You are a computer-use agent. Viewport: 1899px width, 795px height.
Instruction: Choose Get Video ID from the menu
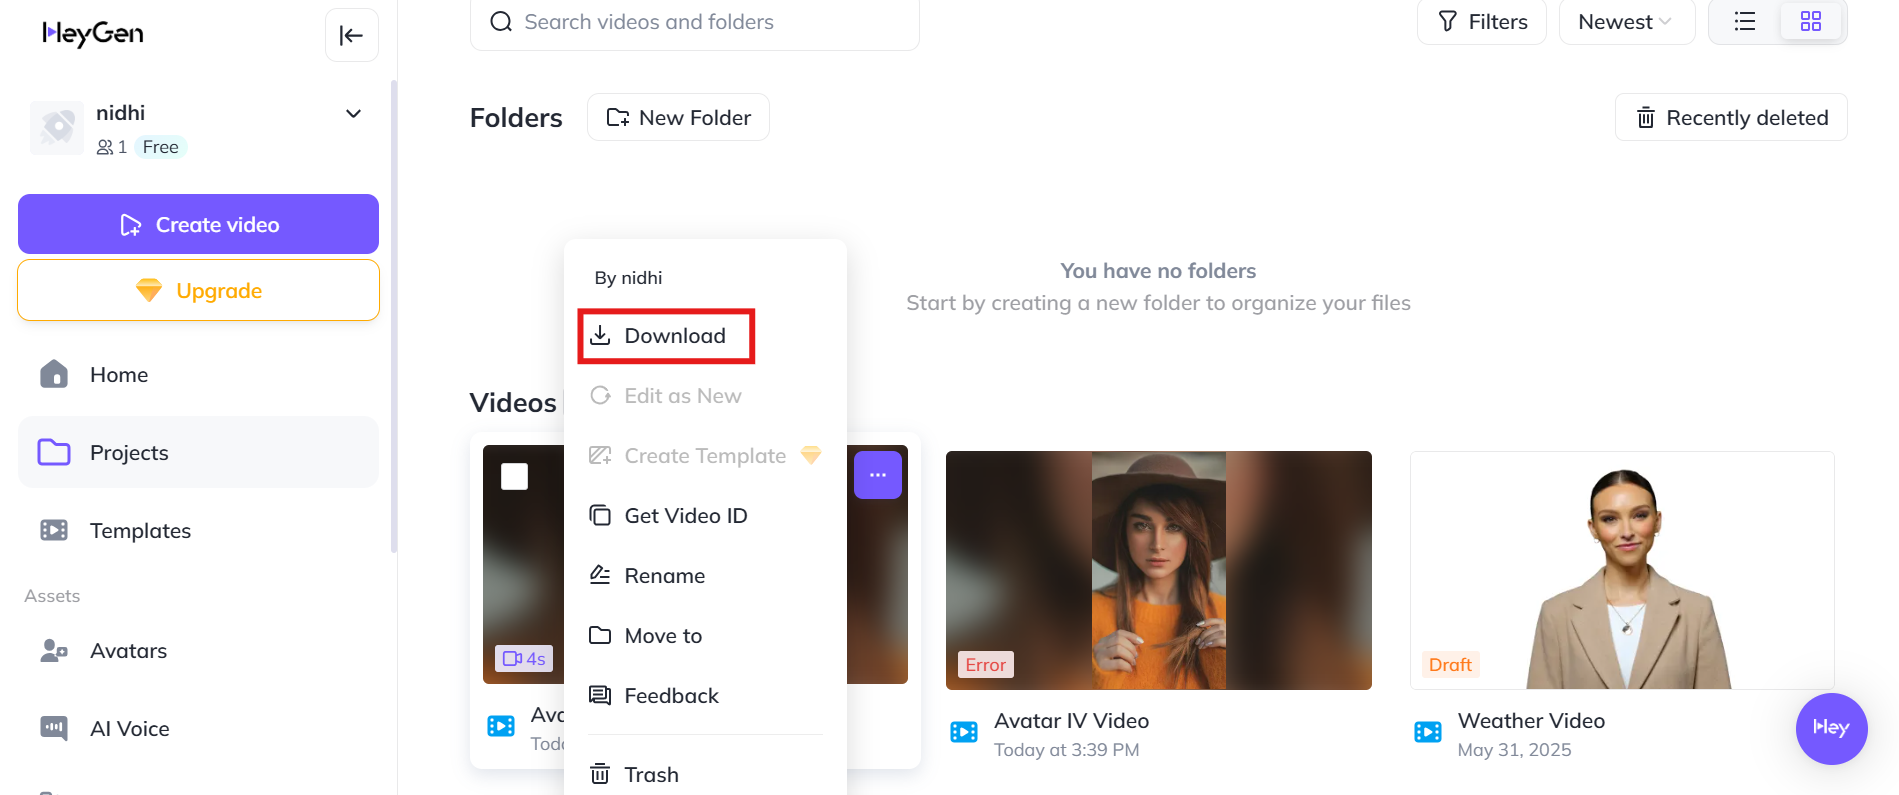pyautogui.click(x=705, y=516)
